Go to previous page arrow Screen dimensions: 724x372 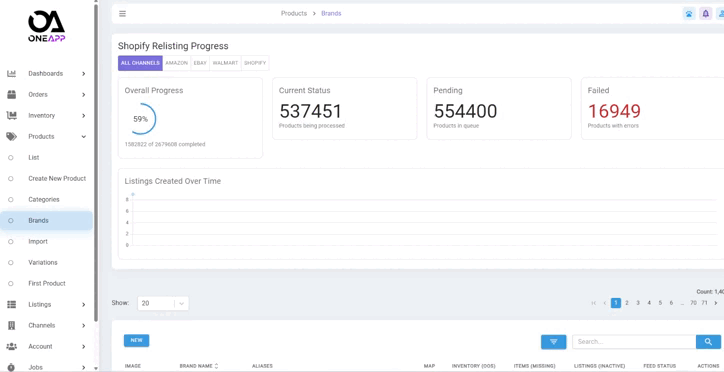click(x=605, y=303)
